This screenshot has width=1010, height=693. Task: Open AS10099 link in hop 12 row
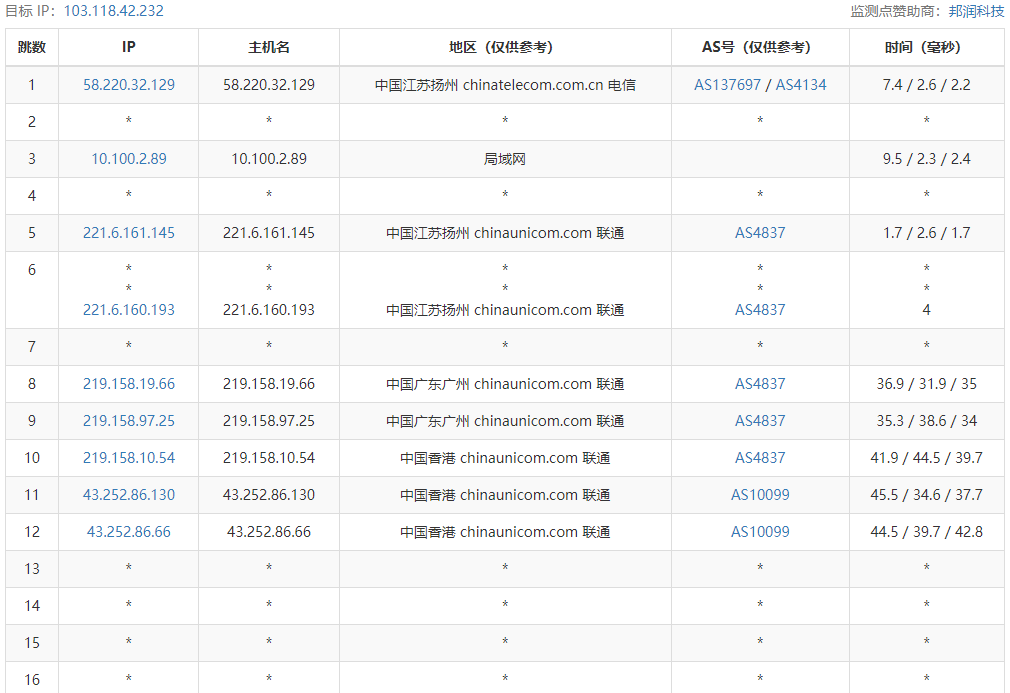click(760, 532)
